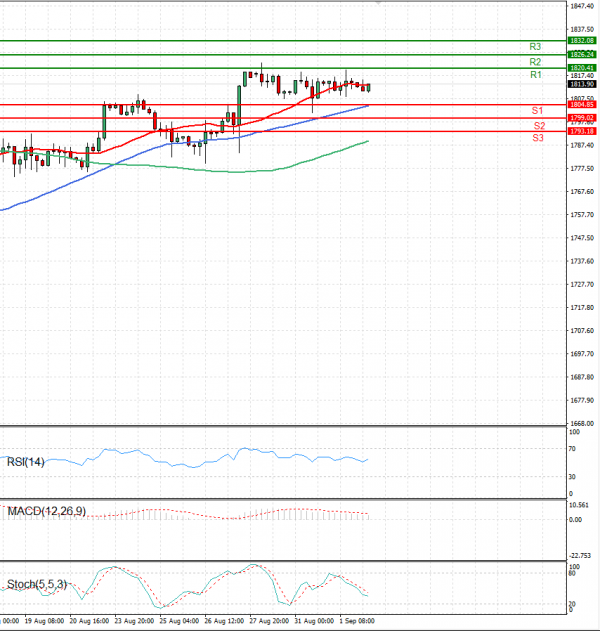The image size is (600, 631).
Task: Click the 23 Aug 20:00 time label
Action: [x=134, y=621]
